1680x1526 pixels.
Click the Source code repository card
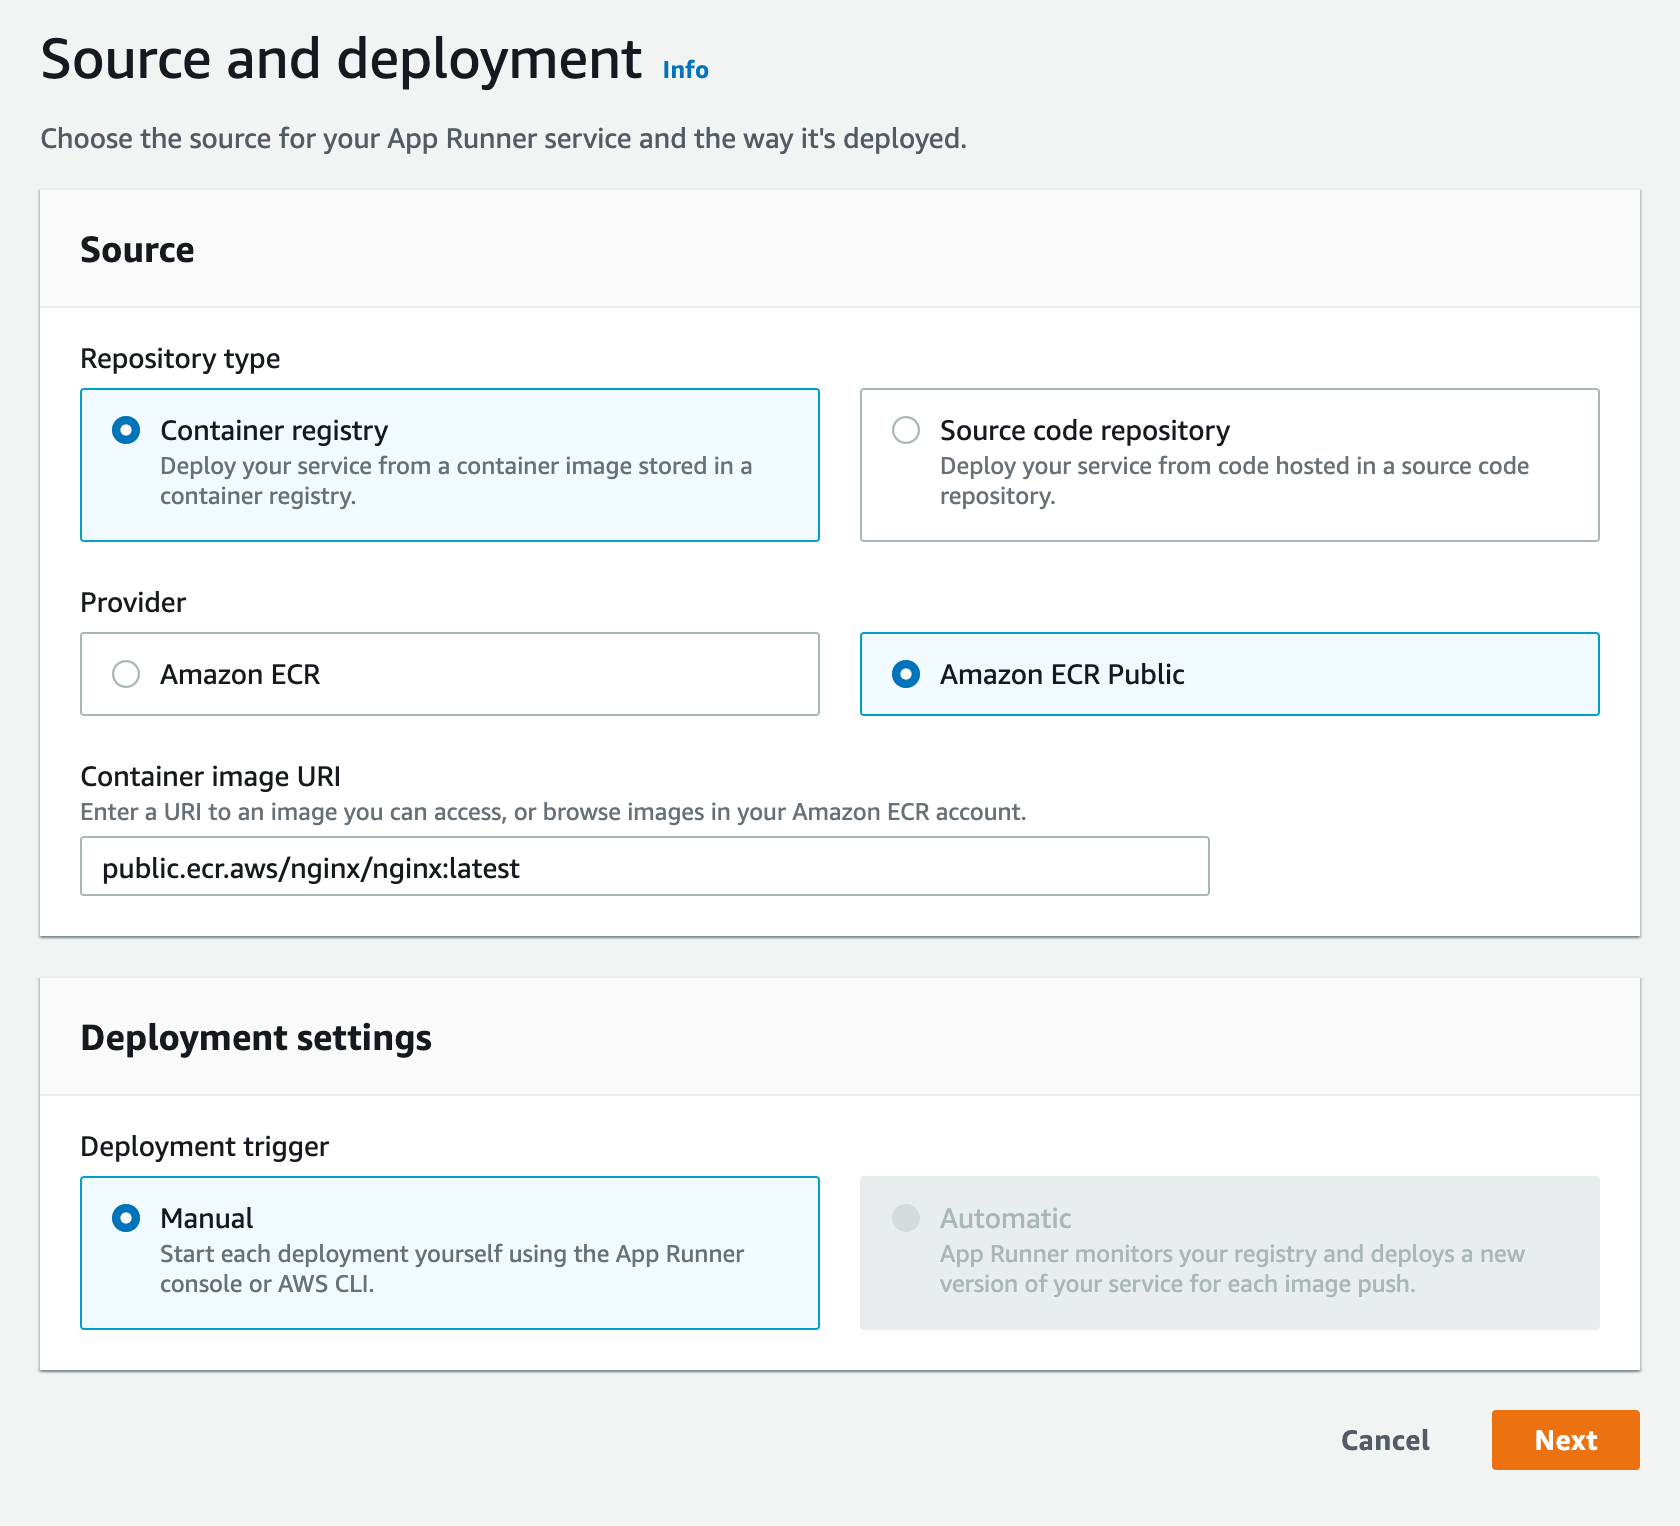point(1228,464)
